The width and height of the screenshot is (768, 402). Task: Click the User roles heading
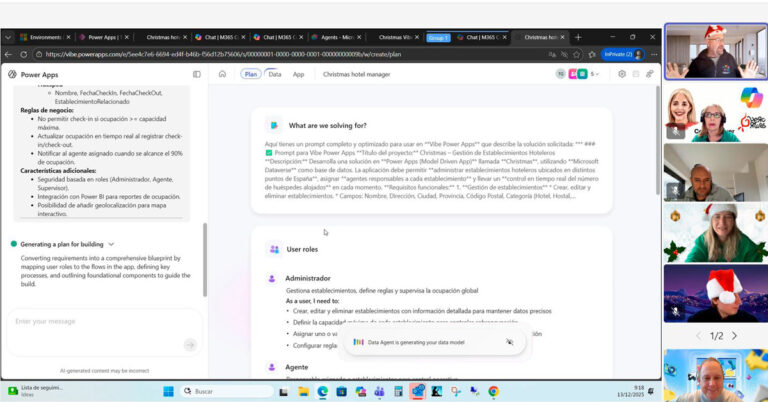pyautogui.click(x=302, y=249)
